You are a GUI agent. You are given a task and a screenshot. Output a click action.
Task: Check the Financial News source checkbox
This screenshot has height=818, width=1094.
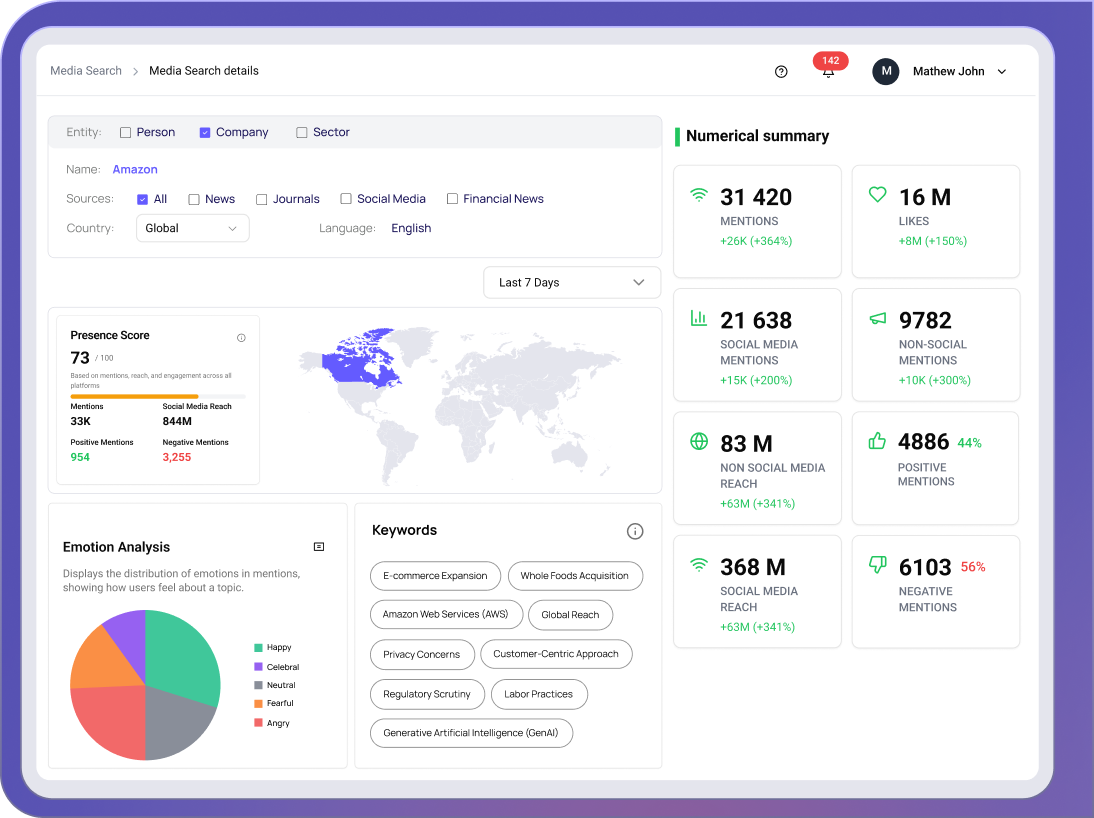click(452, 199)
